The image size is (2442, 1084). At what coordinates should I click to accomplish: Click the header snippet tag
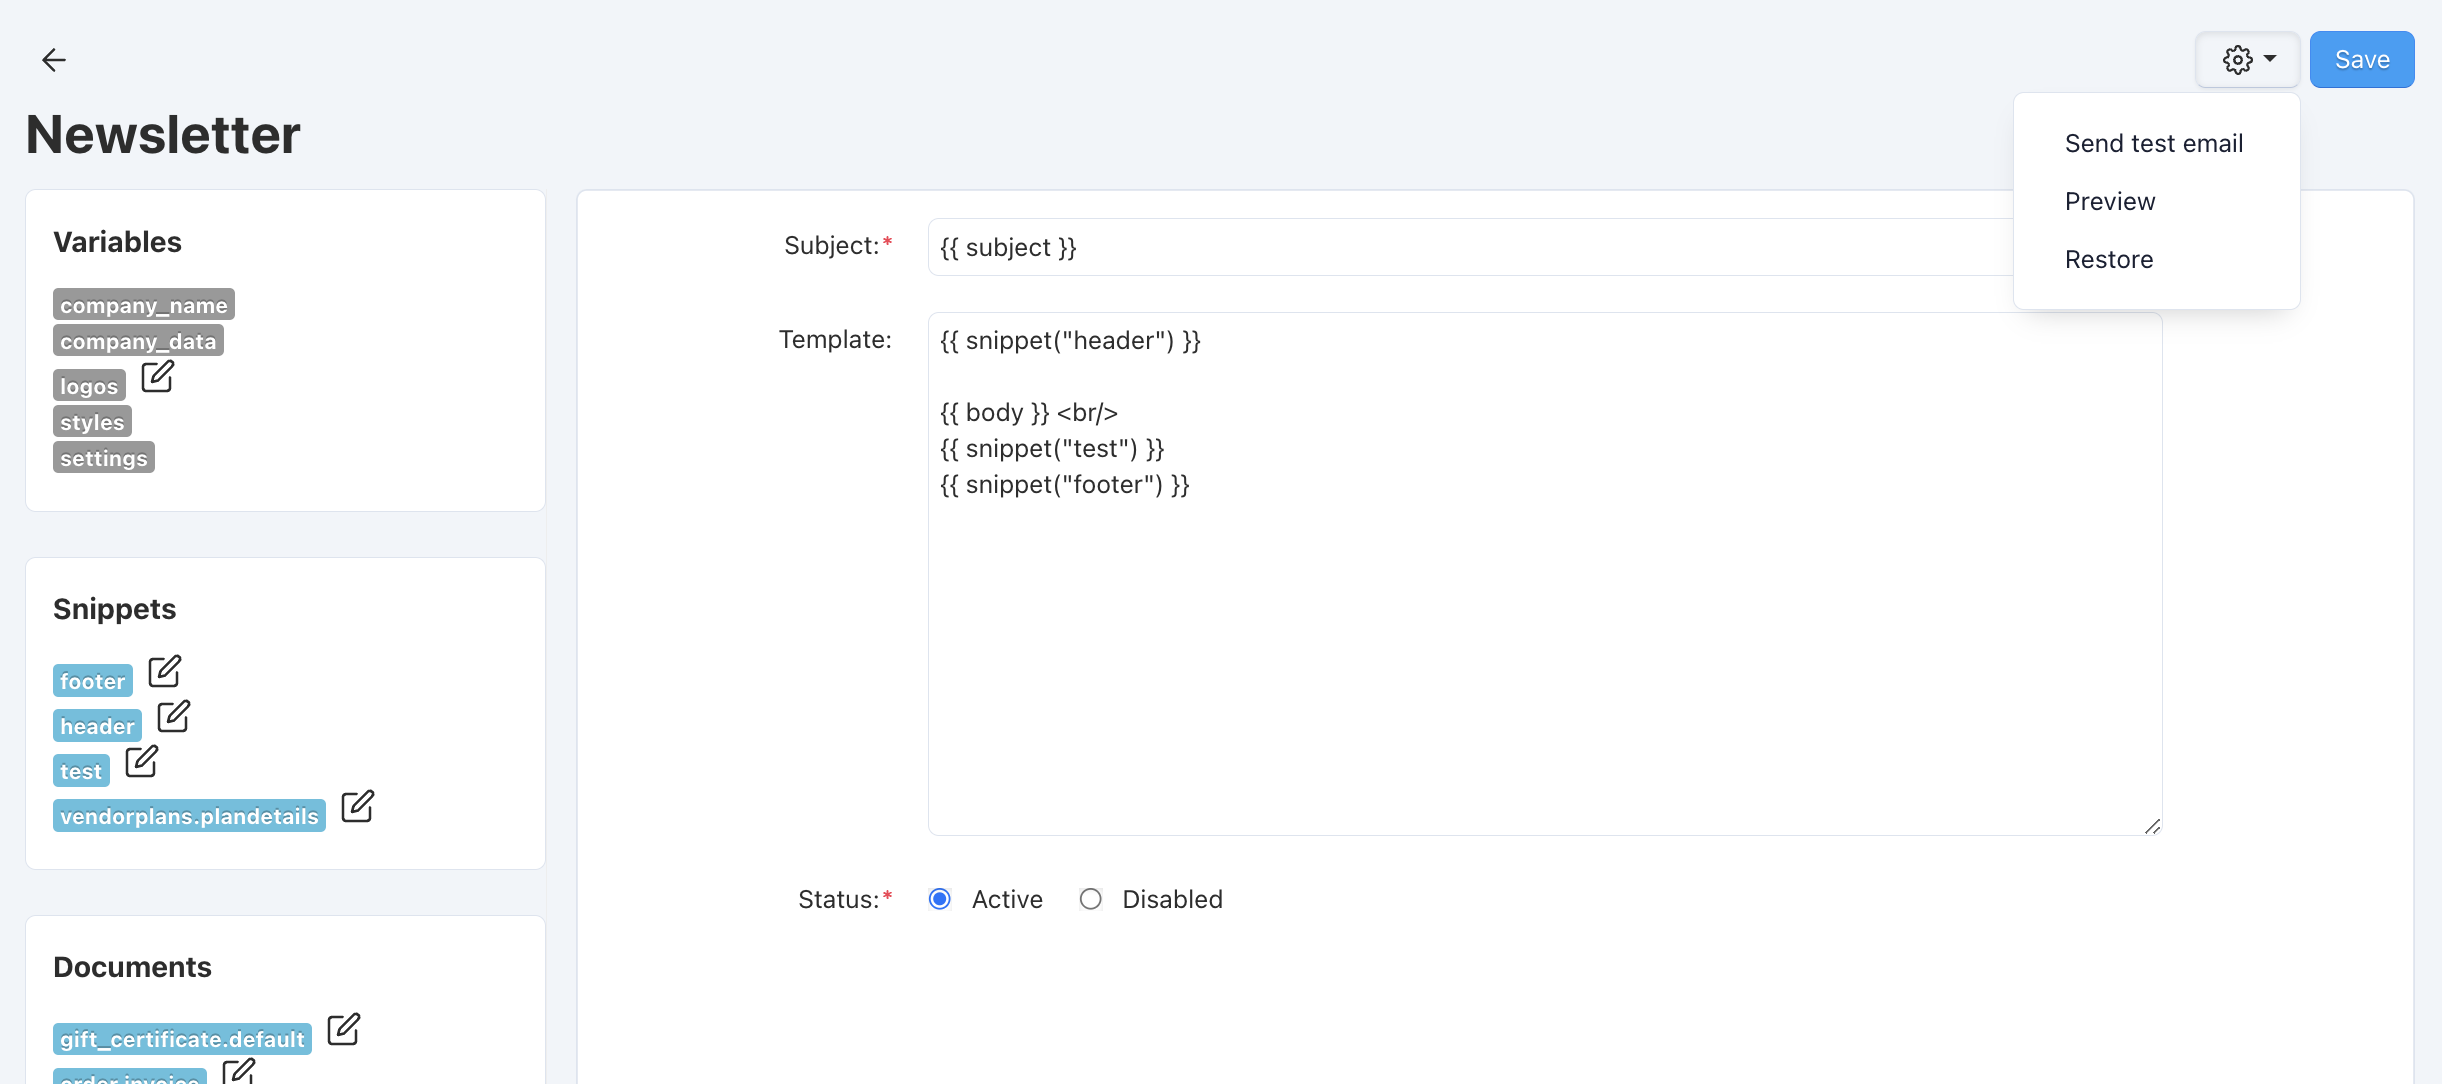click(x=97, y=726)
